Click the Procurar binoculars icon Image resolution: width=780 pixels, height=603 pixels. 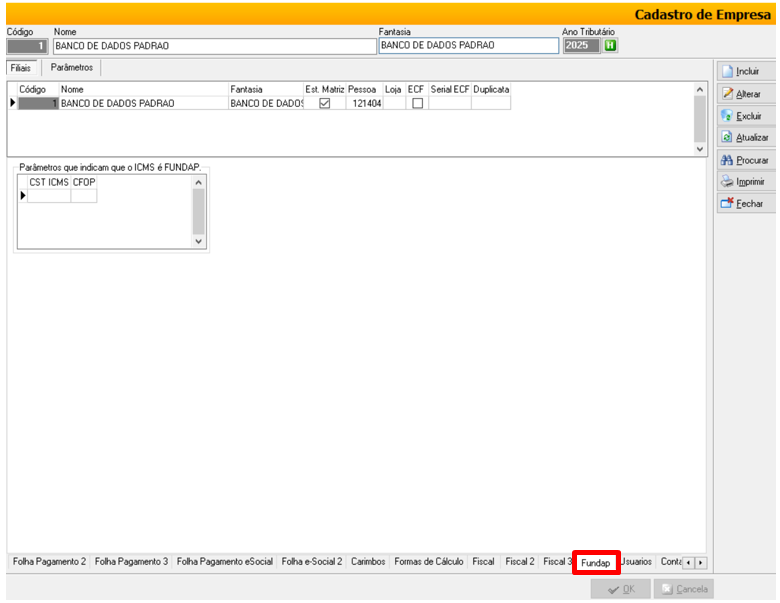727,160
